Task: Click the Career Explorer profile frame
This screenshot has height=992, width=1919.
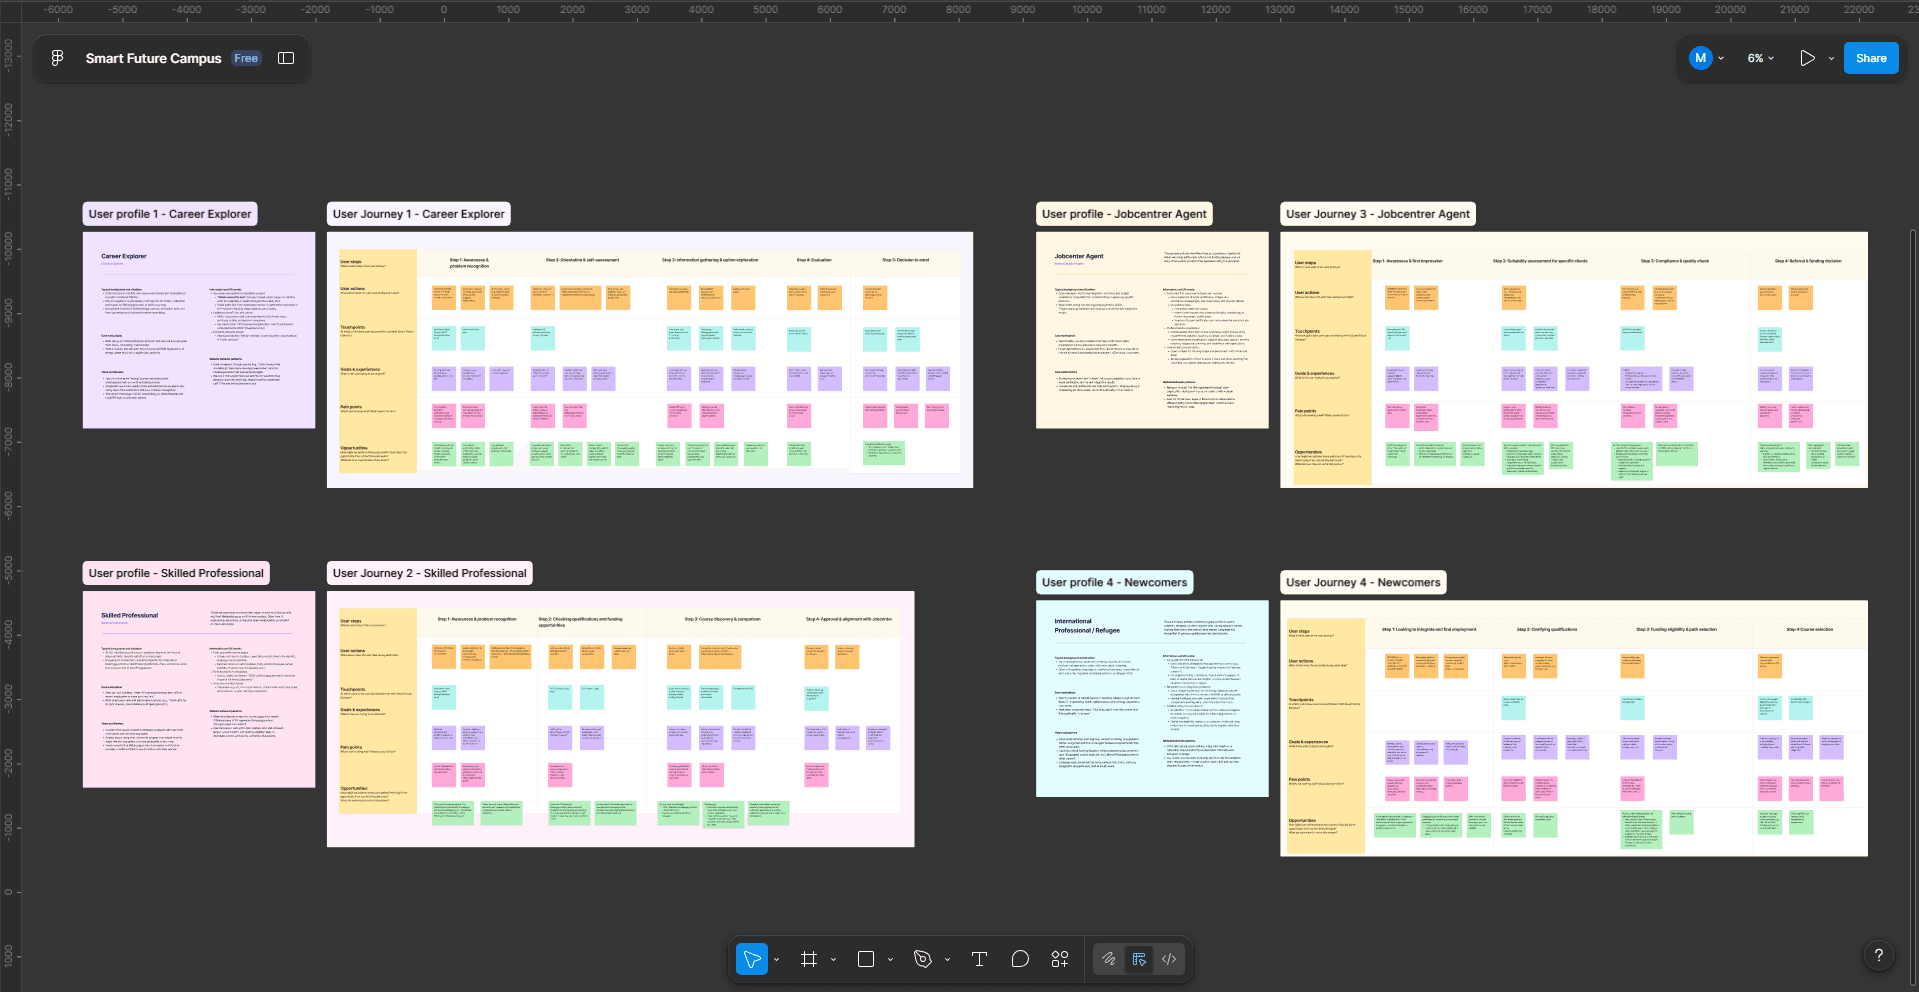Action: point(199,330)
